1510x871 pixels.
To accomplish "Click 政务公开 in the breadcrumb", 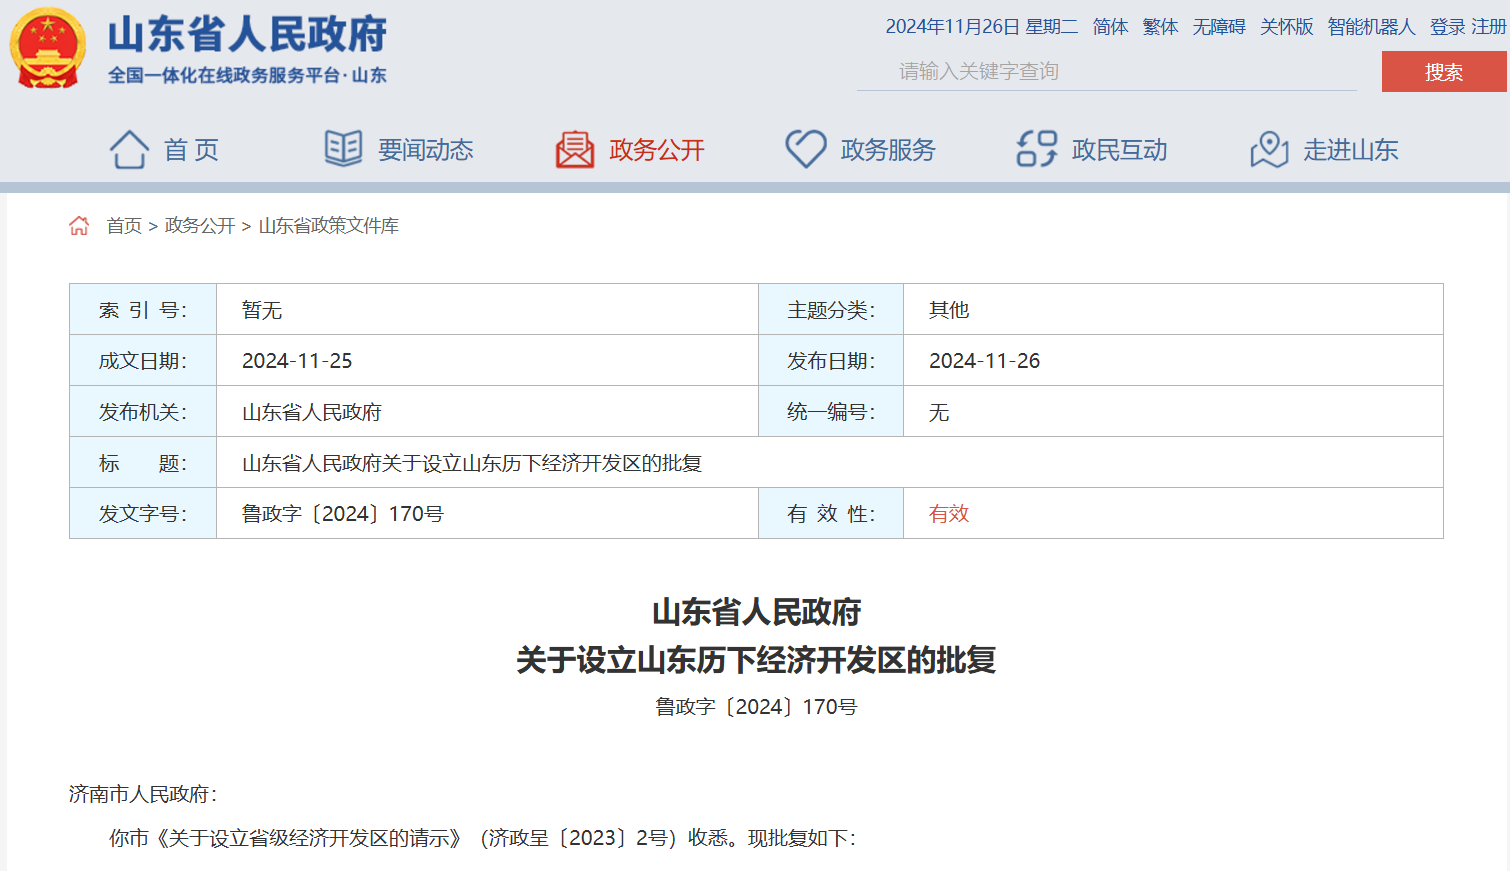I will coord(199,226).
